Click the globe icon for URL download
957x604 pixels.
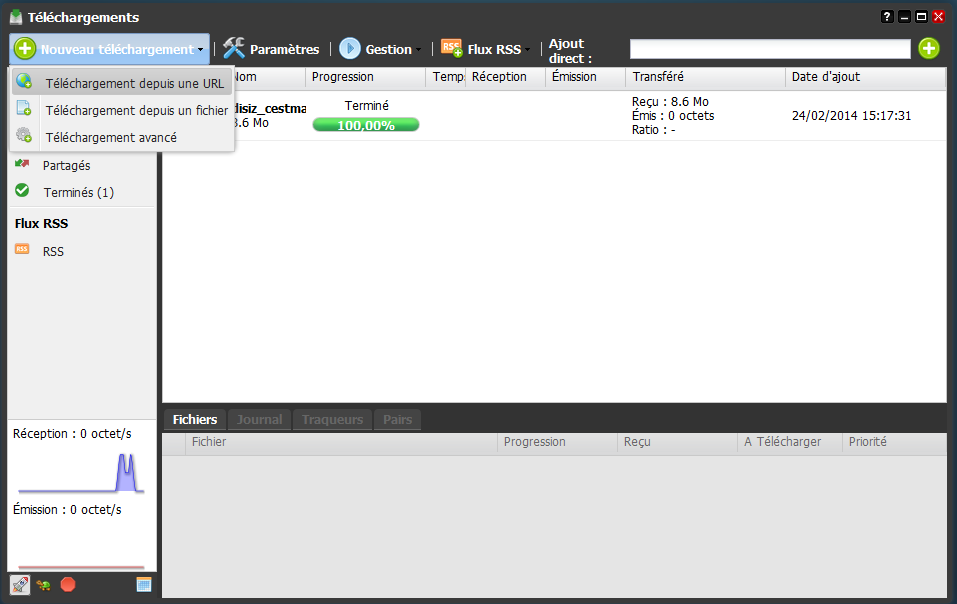[x=24, y=81]
